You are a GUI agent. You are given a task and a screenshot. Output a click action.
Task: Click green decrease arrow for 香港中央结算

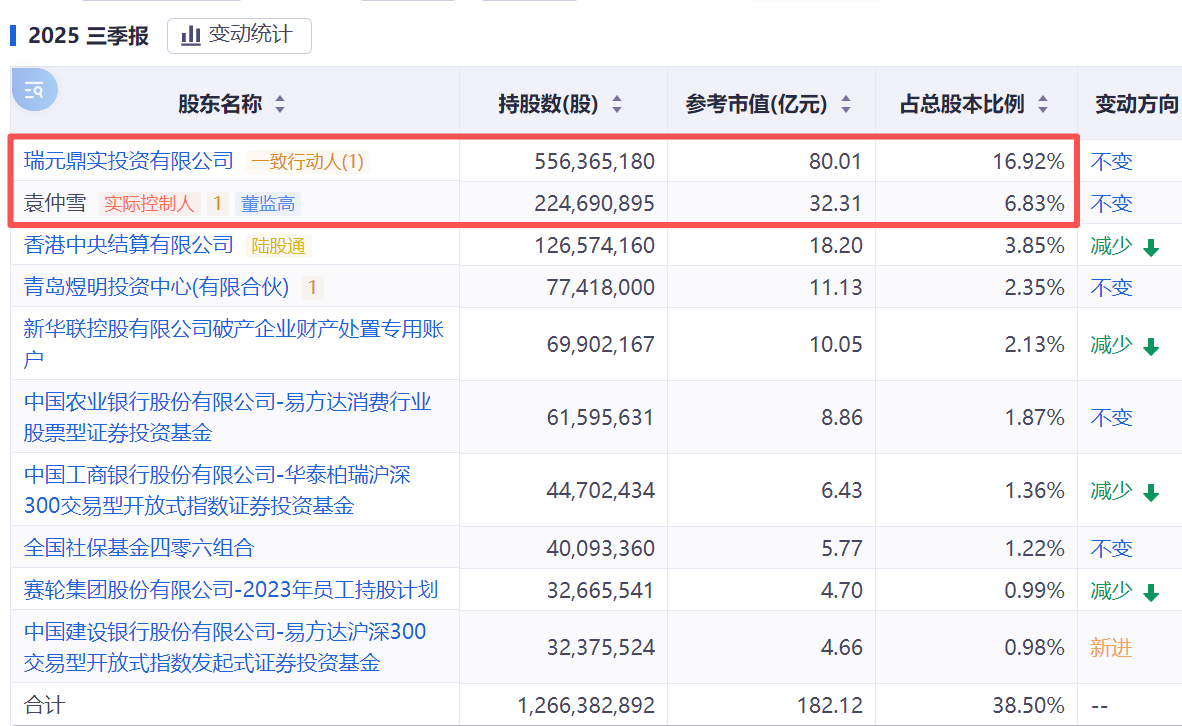1151,247
